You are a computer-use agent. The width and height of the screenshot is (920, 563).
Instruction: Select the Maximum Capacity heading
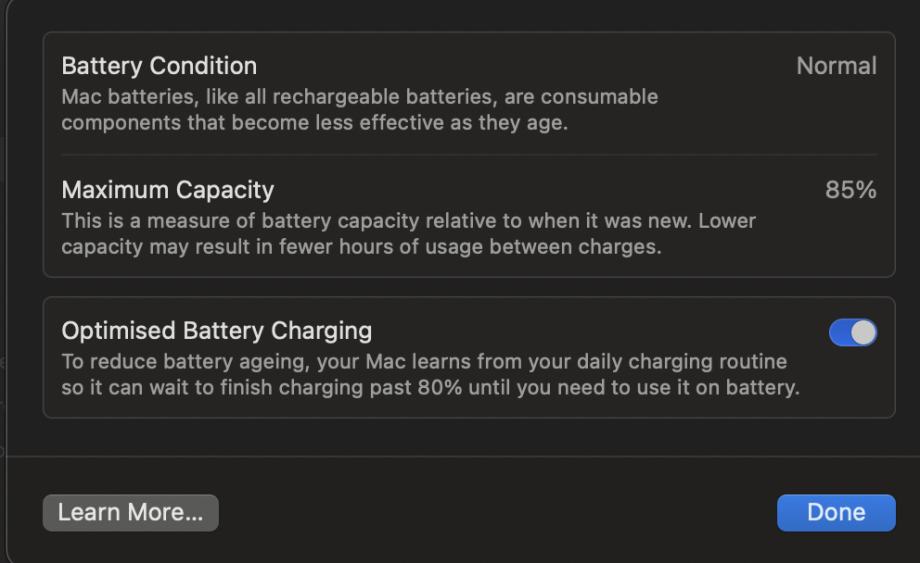[167, 190]
